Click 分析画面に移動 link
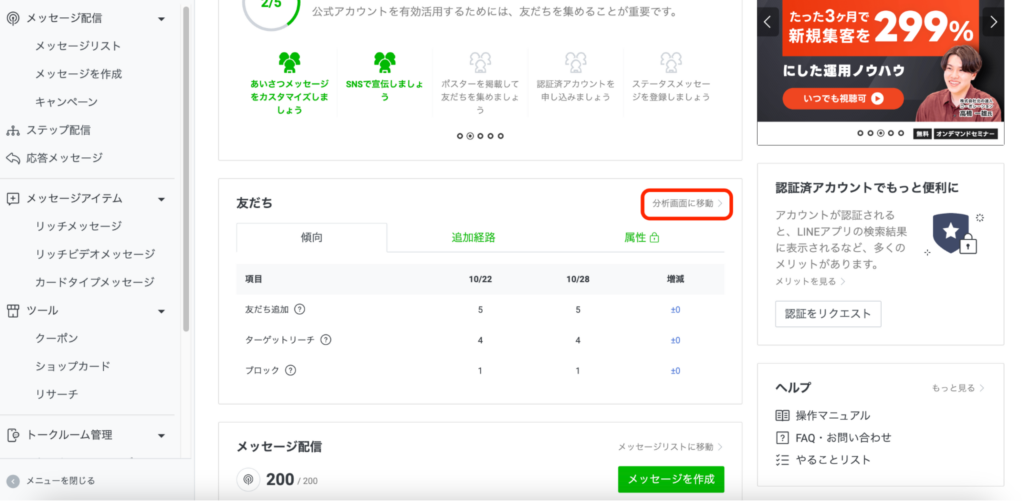Viewport: 1024px width, 501px height. (687, 203)
